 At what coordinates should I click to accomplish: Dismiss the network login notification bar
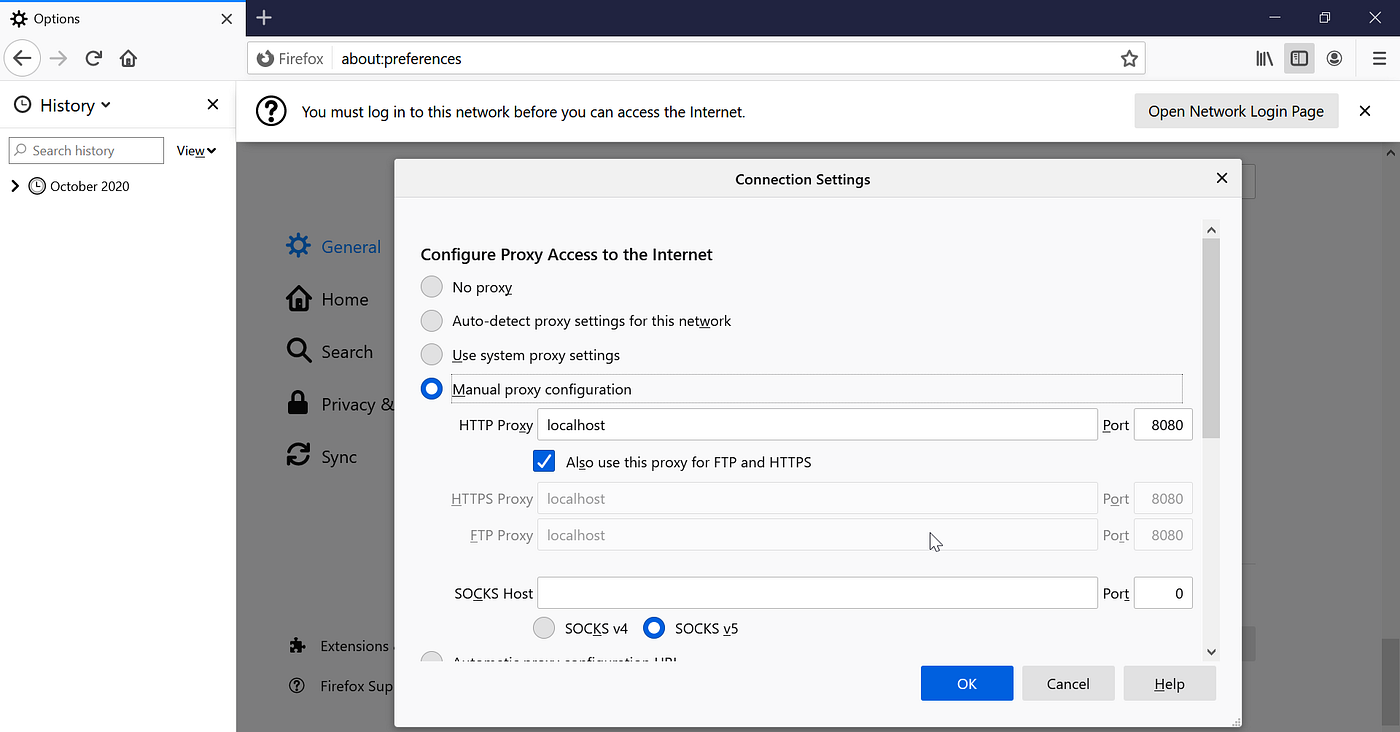coord(1365,111)
